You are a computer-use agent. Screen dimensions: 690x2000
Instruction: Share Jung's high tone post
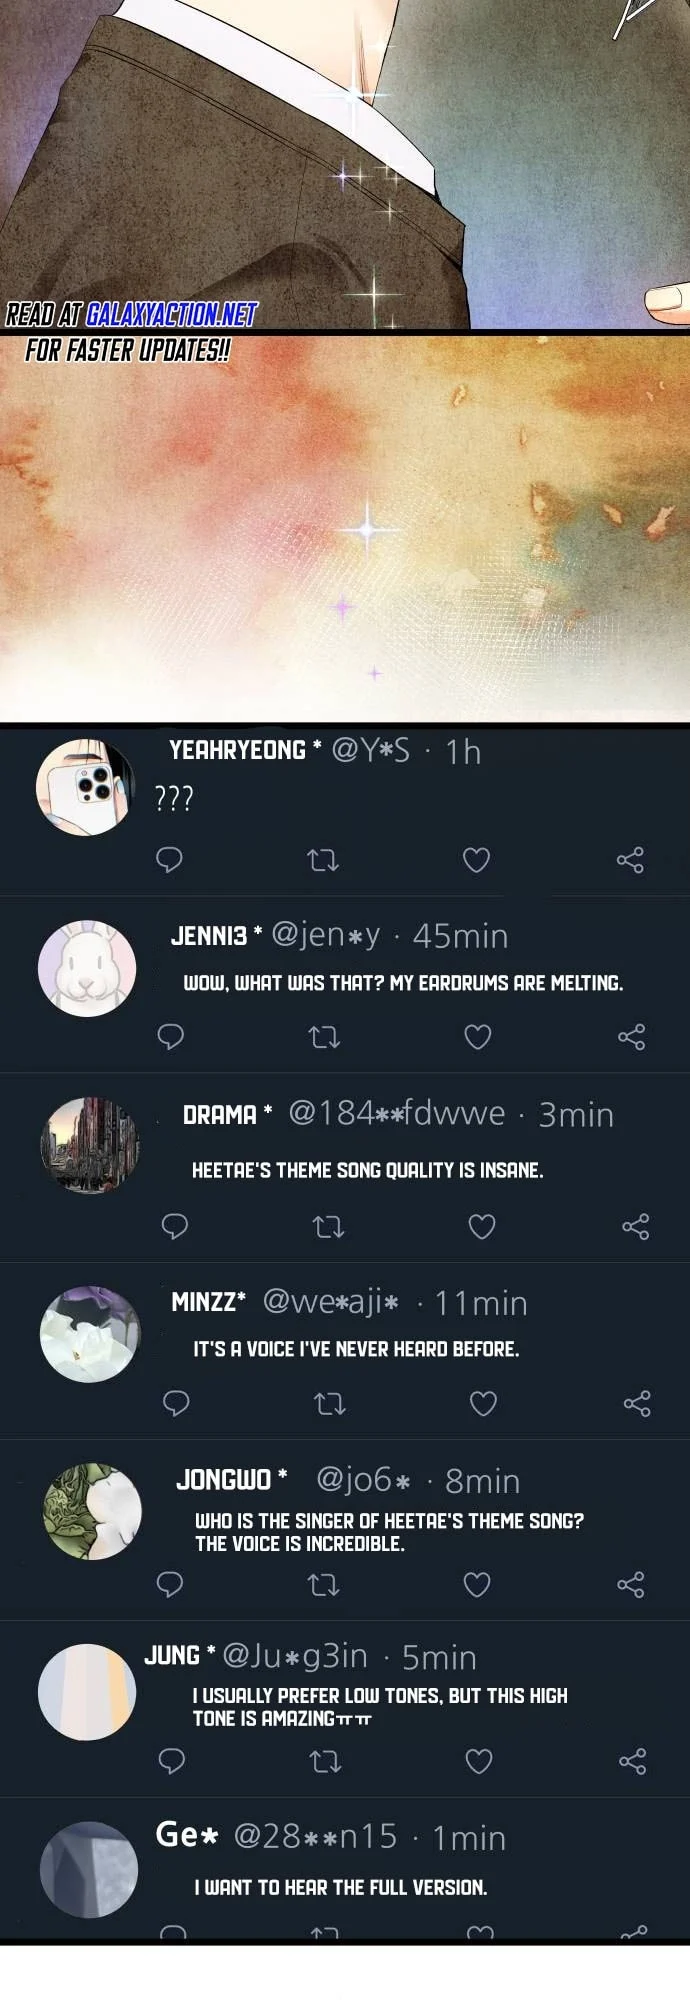click(x=632, y=1761)
